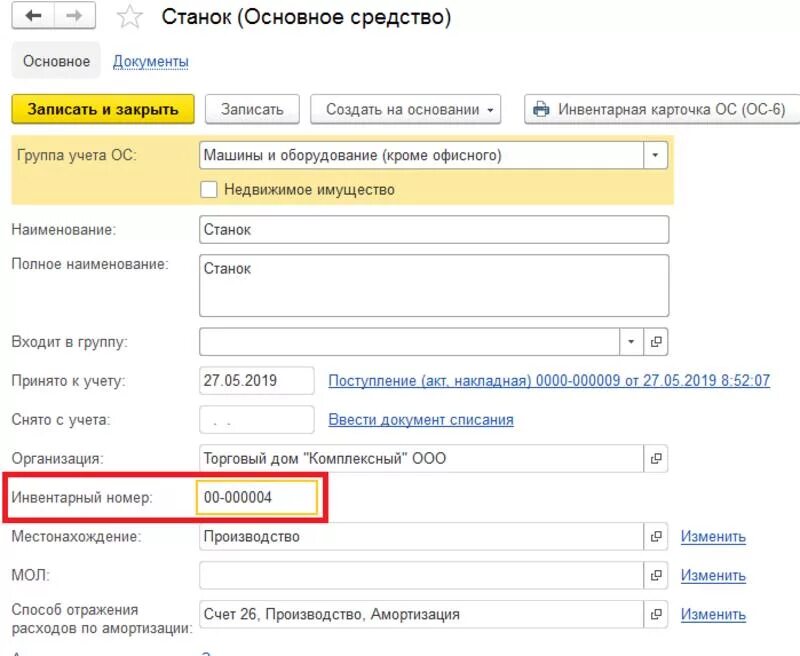The height and width of the screenshot is (656, 800).
Task: Open the Местонахождение record icon
Action: (656, 536)
